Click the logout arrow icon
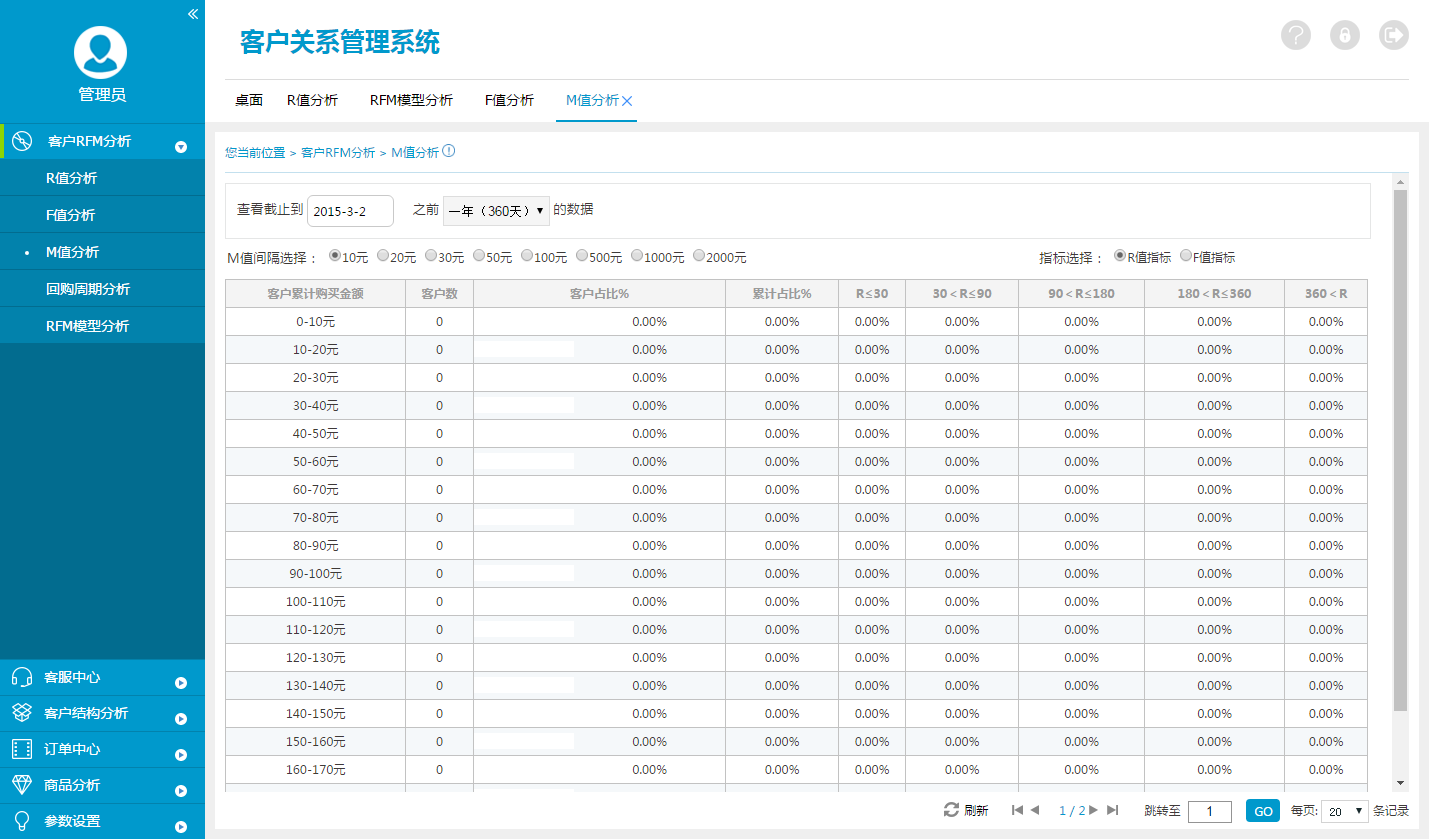This screenshot has width=1429, height=839. [x=1393, y=35]
